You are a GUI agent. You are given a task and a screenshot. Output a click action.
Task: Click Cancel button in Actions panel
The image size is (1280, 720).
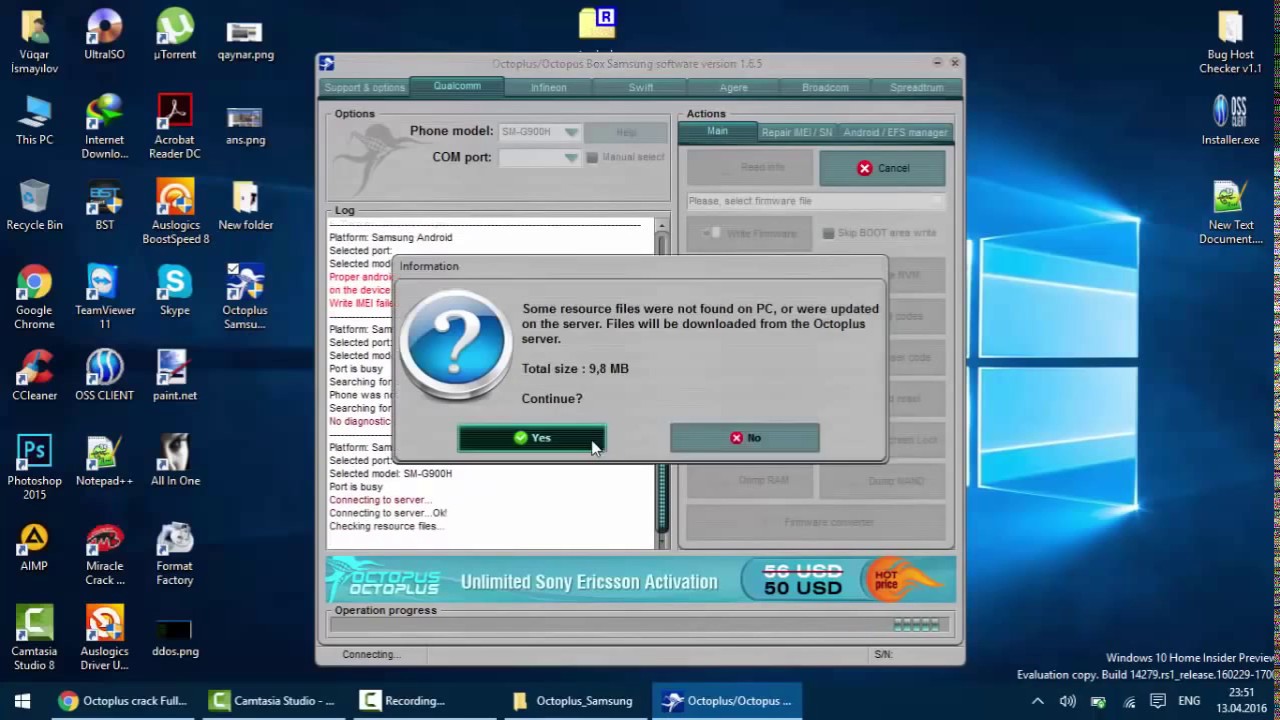(883, 168)
